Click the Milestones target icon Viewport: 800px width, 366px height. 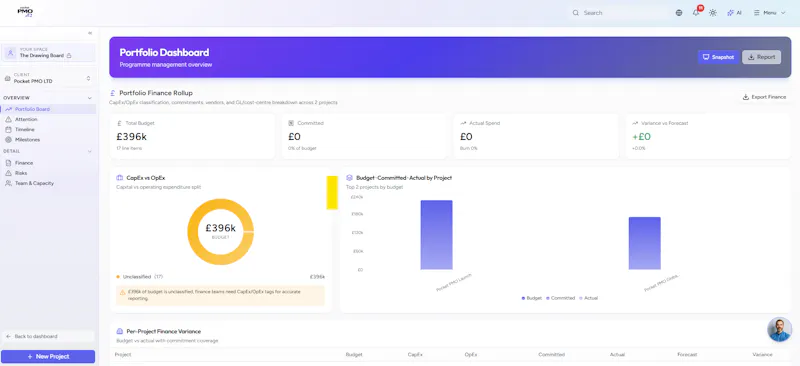click(8, 140)
